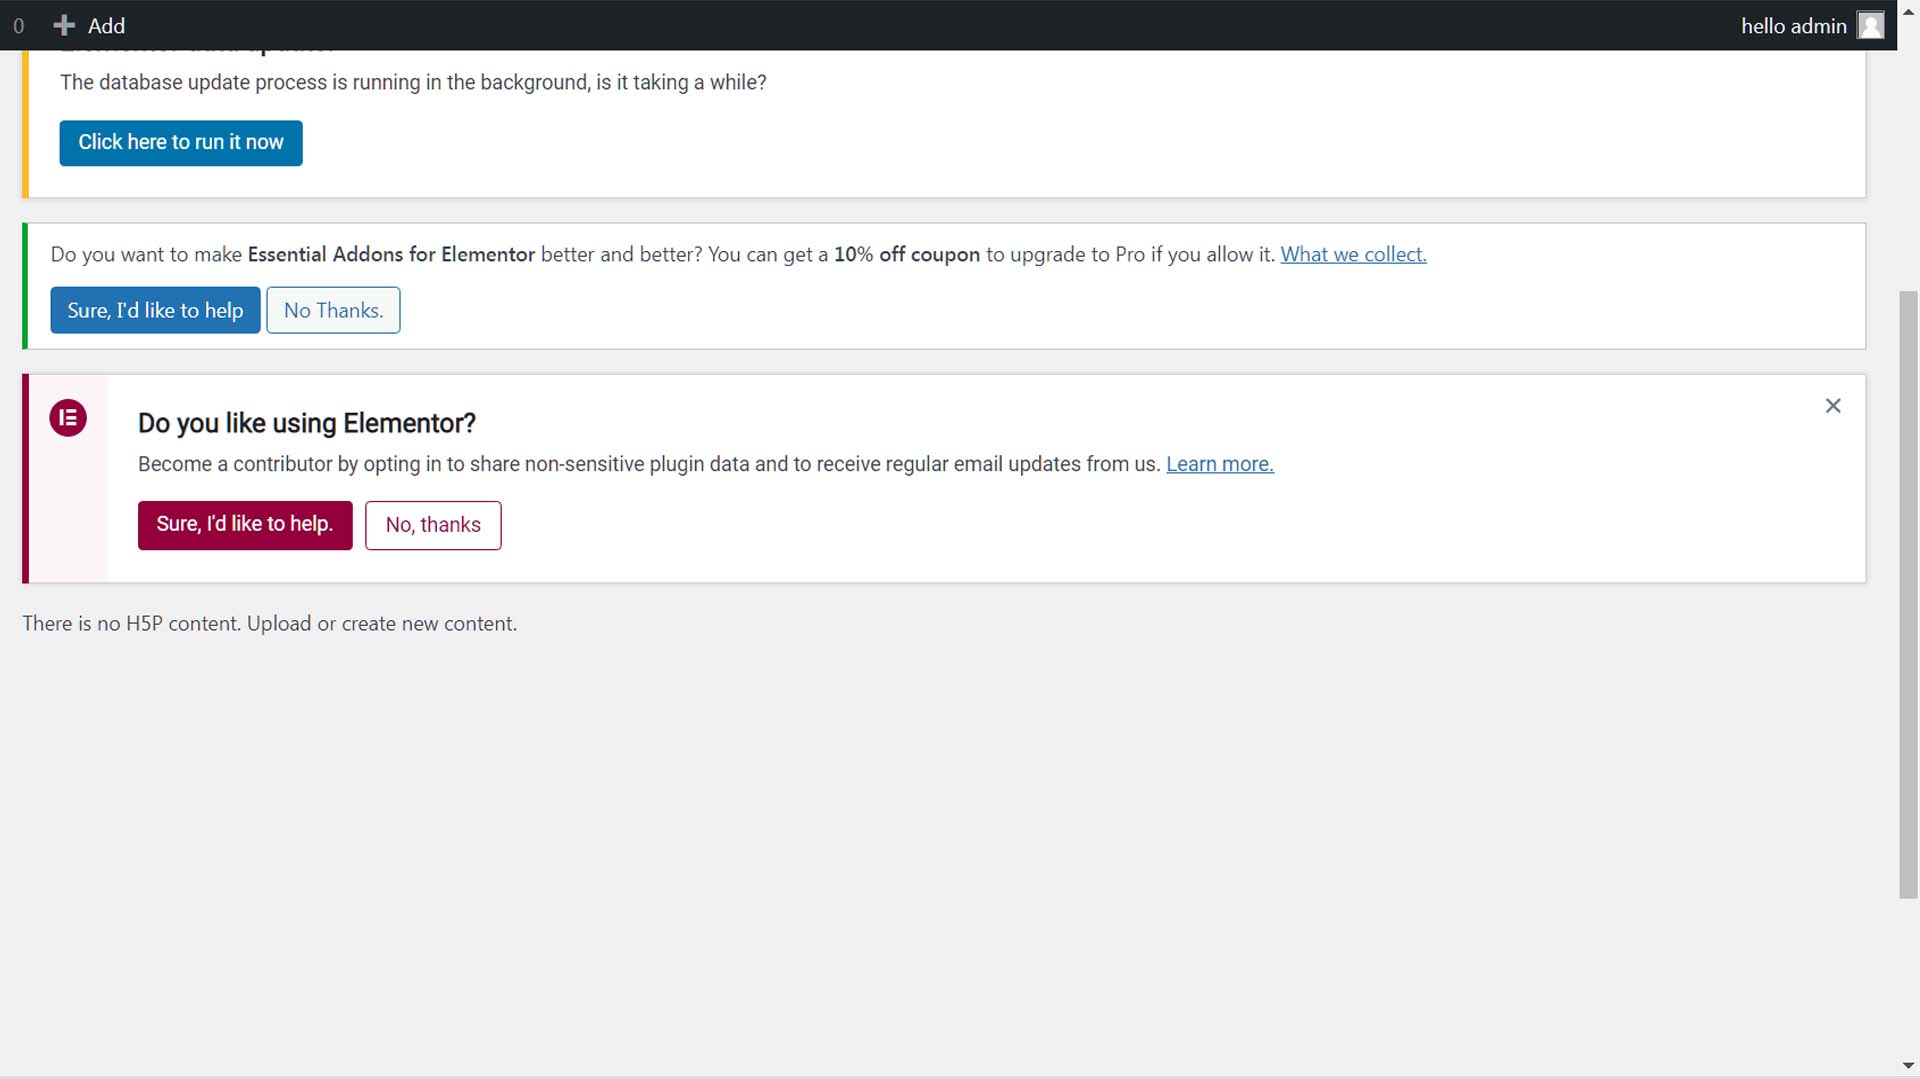
Task: Click 'There is no H5P content' message
Action: click(x=270, y=623)
